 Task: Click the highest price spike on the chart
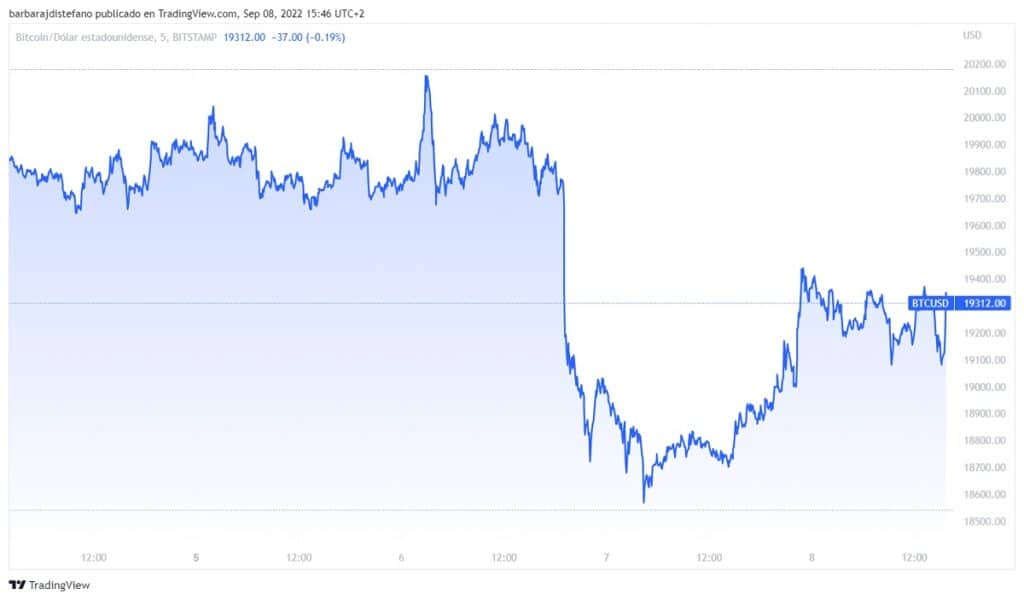pyautogui.click(x=427, y=77)
